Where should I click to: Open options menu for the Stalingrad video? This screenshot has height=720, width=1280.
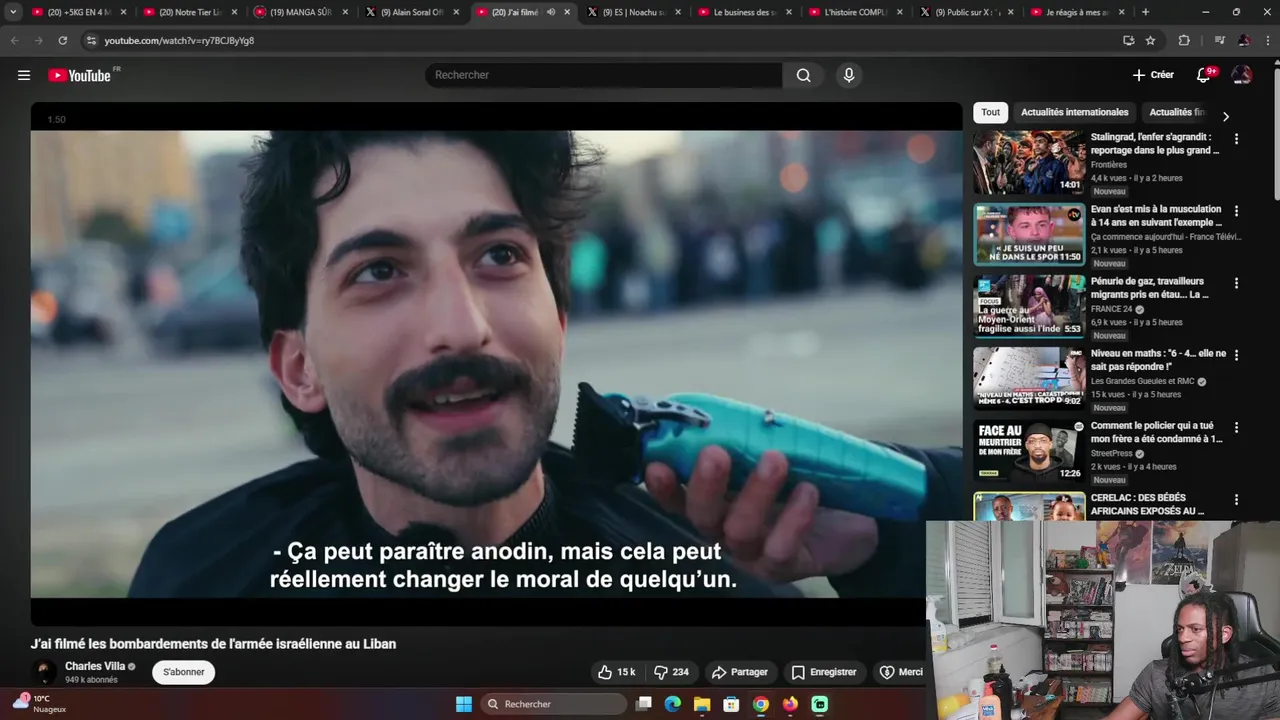[1236, 139]
